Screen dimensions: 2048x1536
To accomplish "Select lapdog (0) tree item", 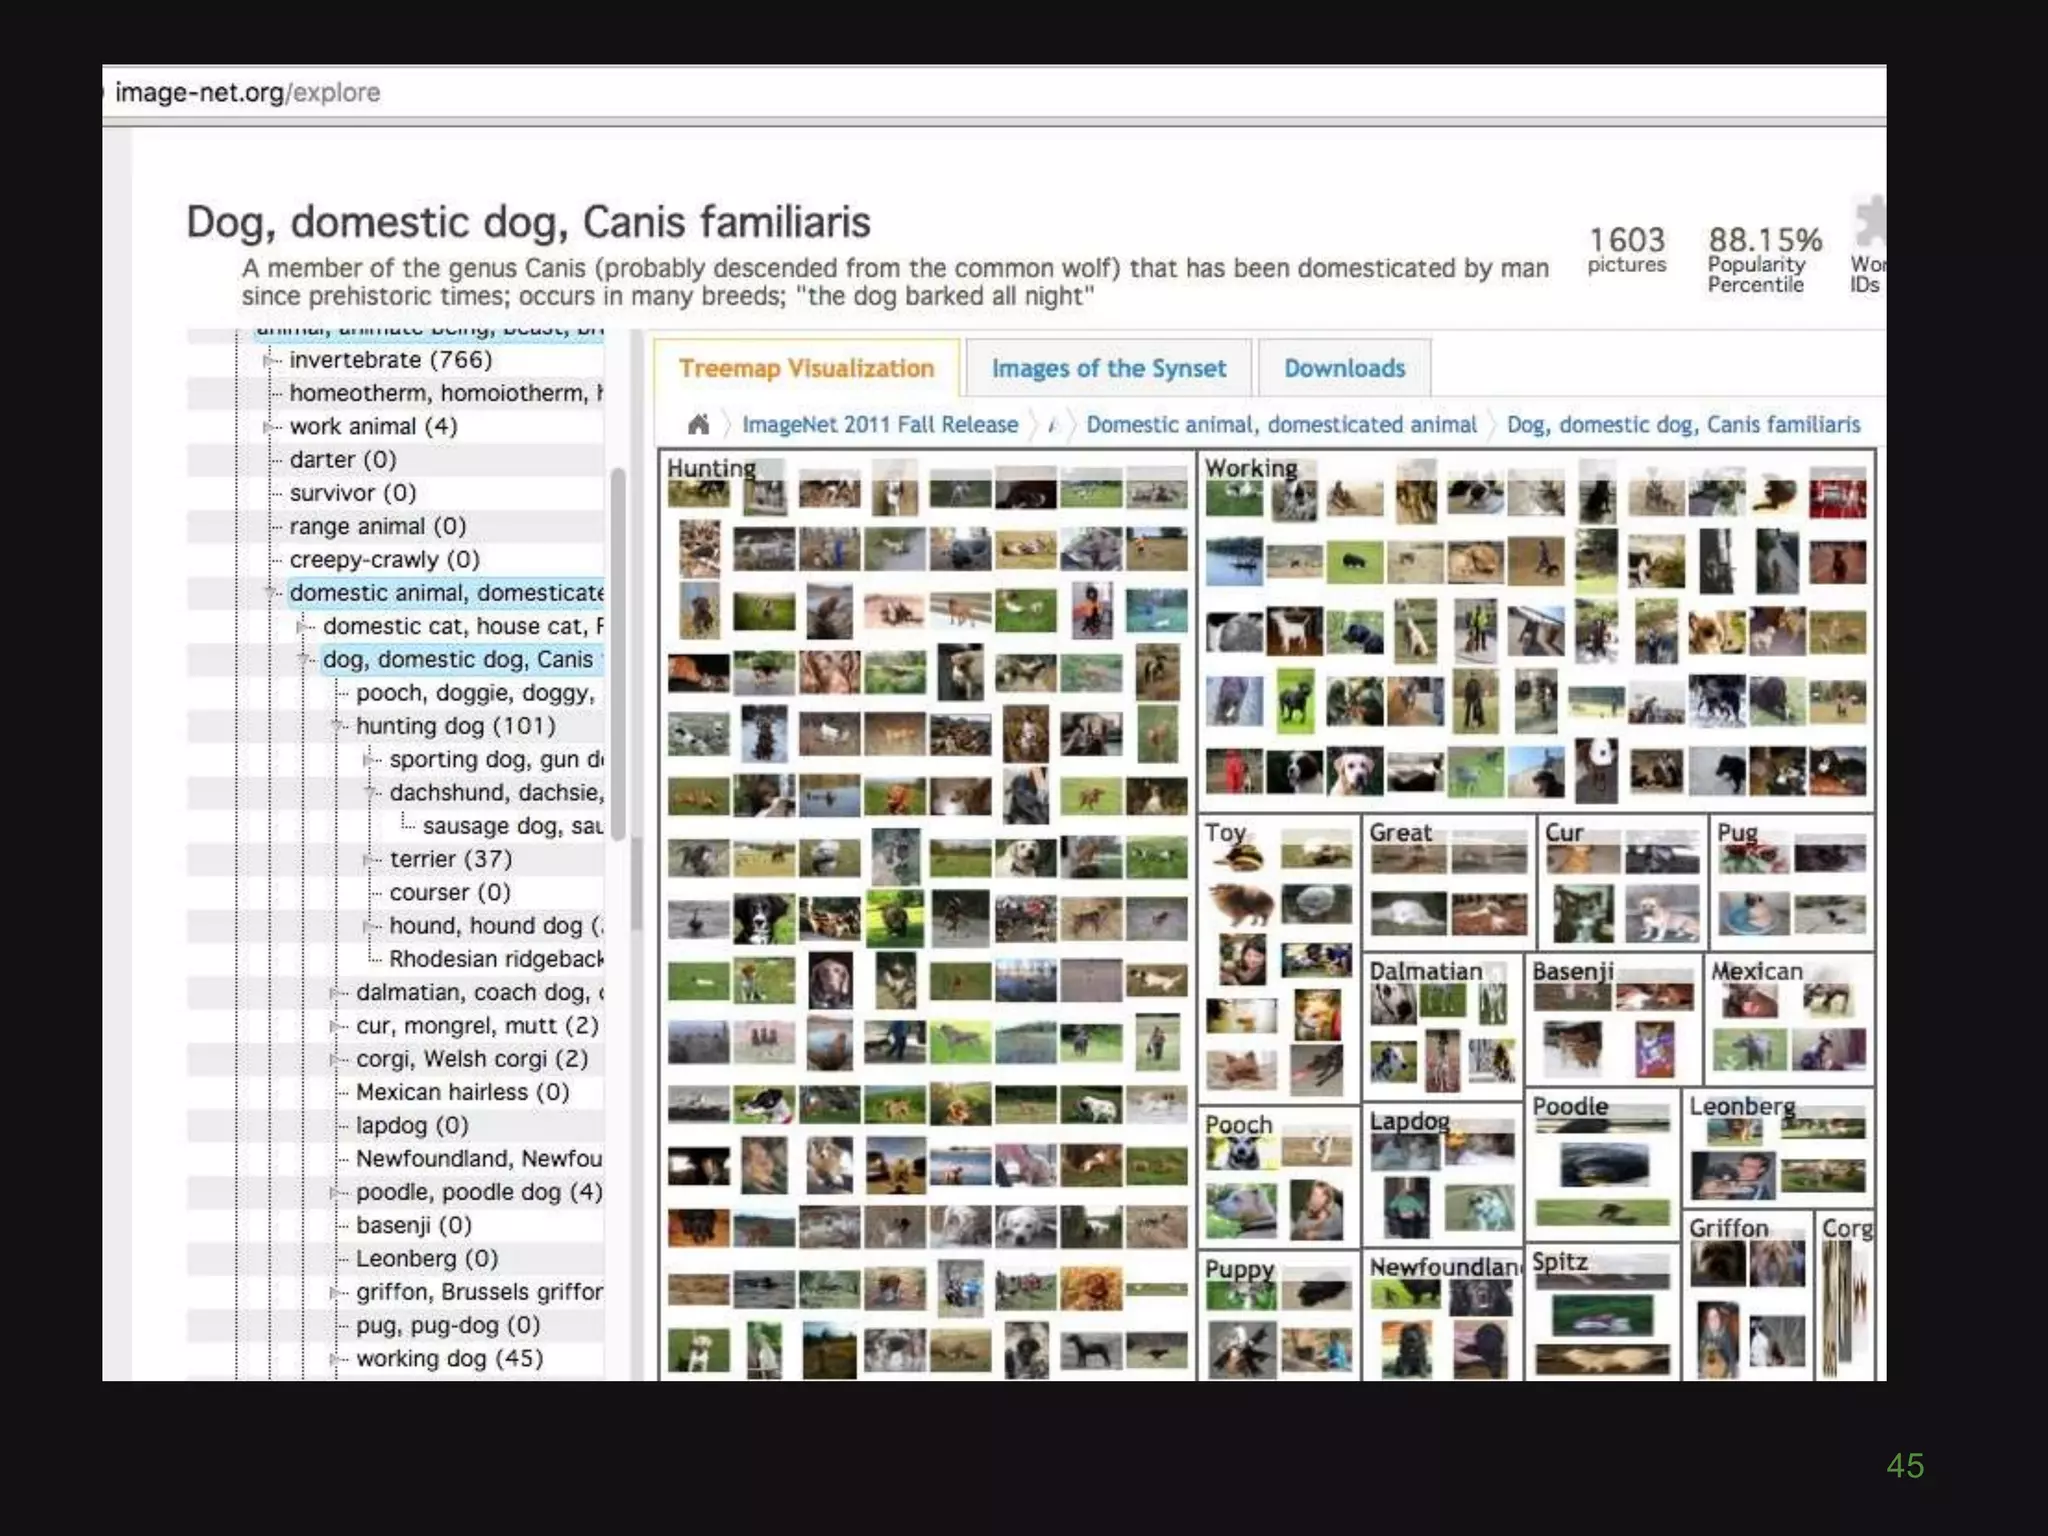I will (412, 1125).
